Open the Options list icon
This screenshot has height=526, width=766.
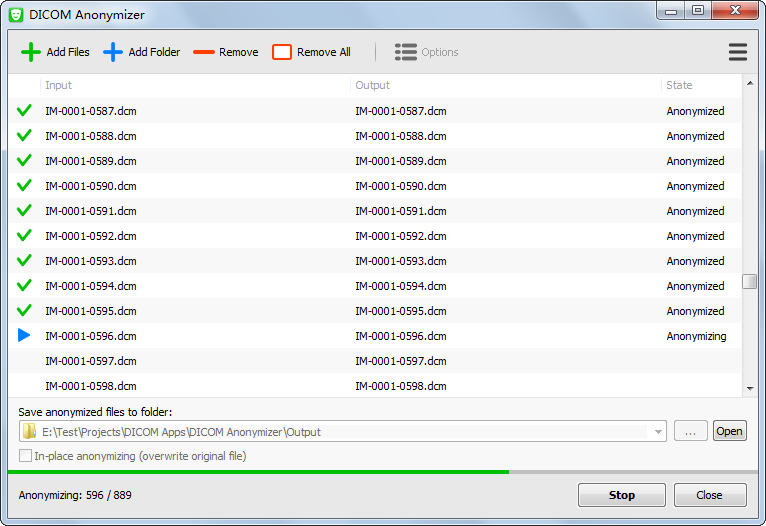[405, 52]
